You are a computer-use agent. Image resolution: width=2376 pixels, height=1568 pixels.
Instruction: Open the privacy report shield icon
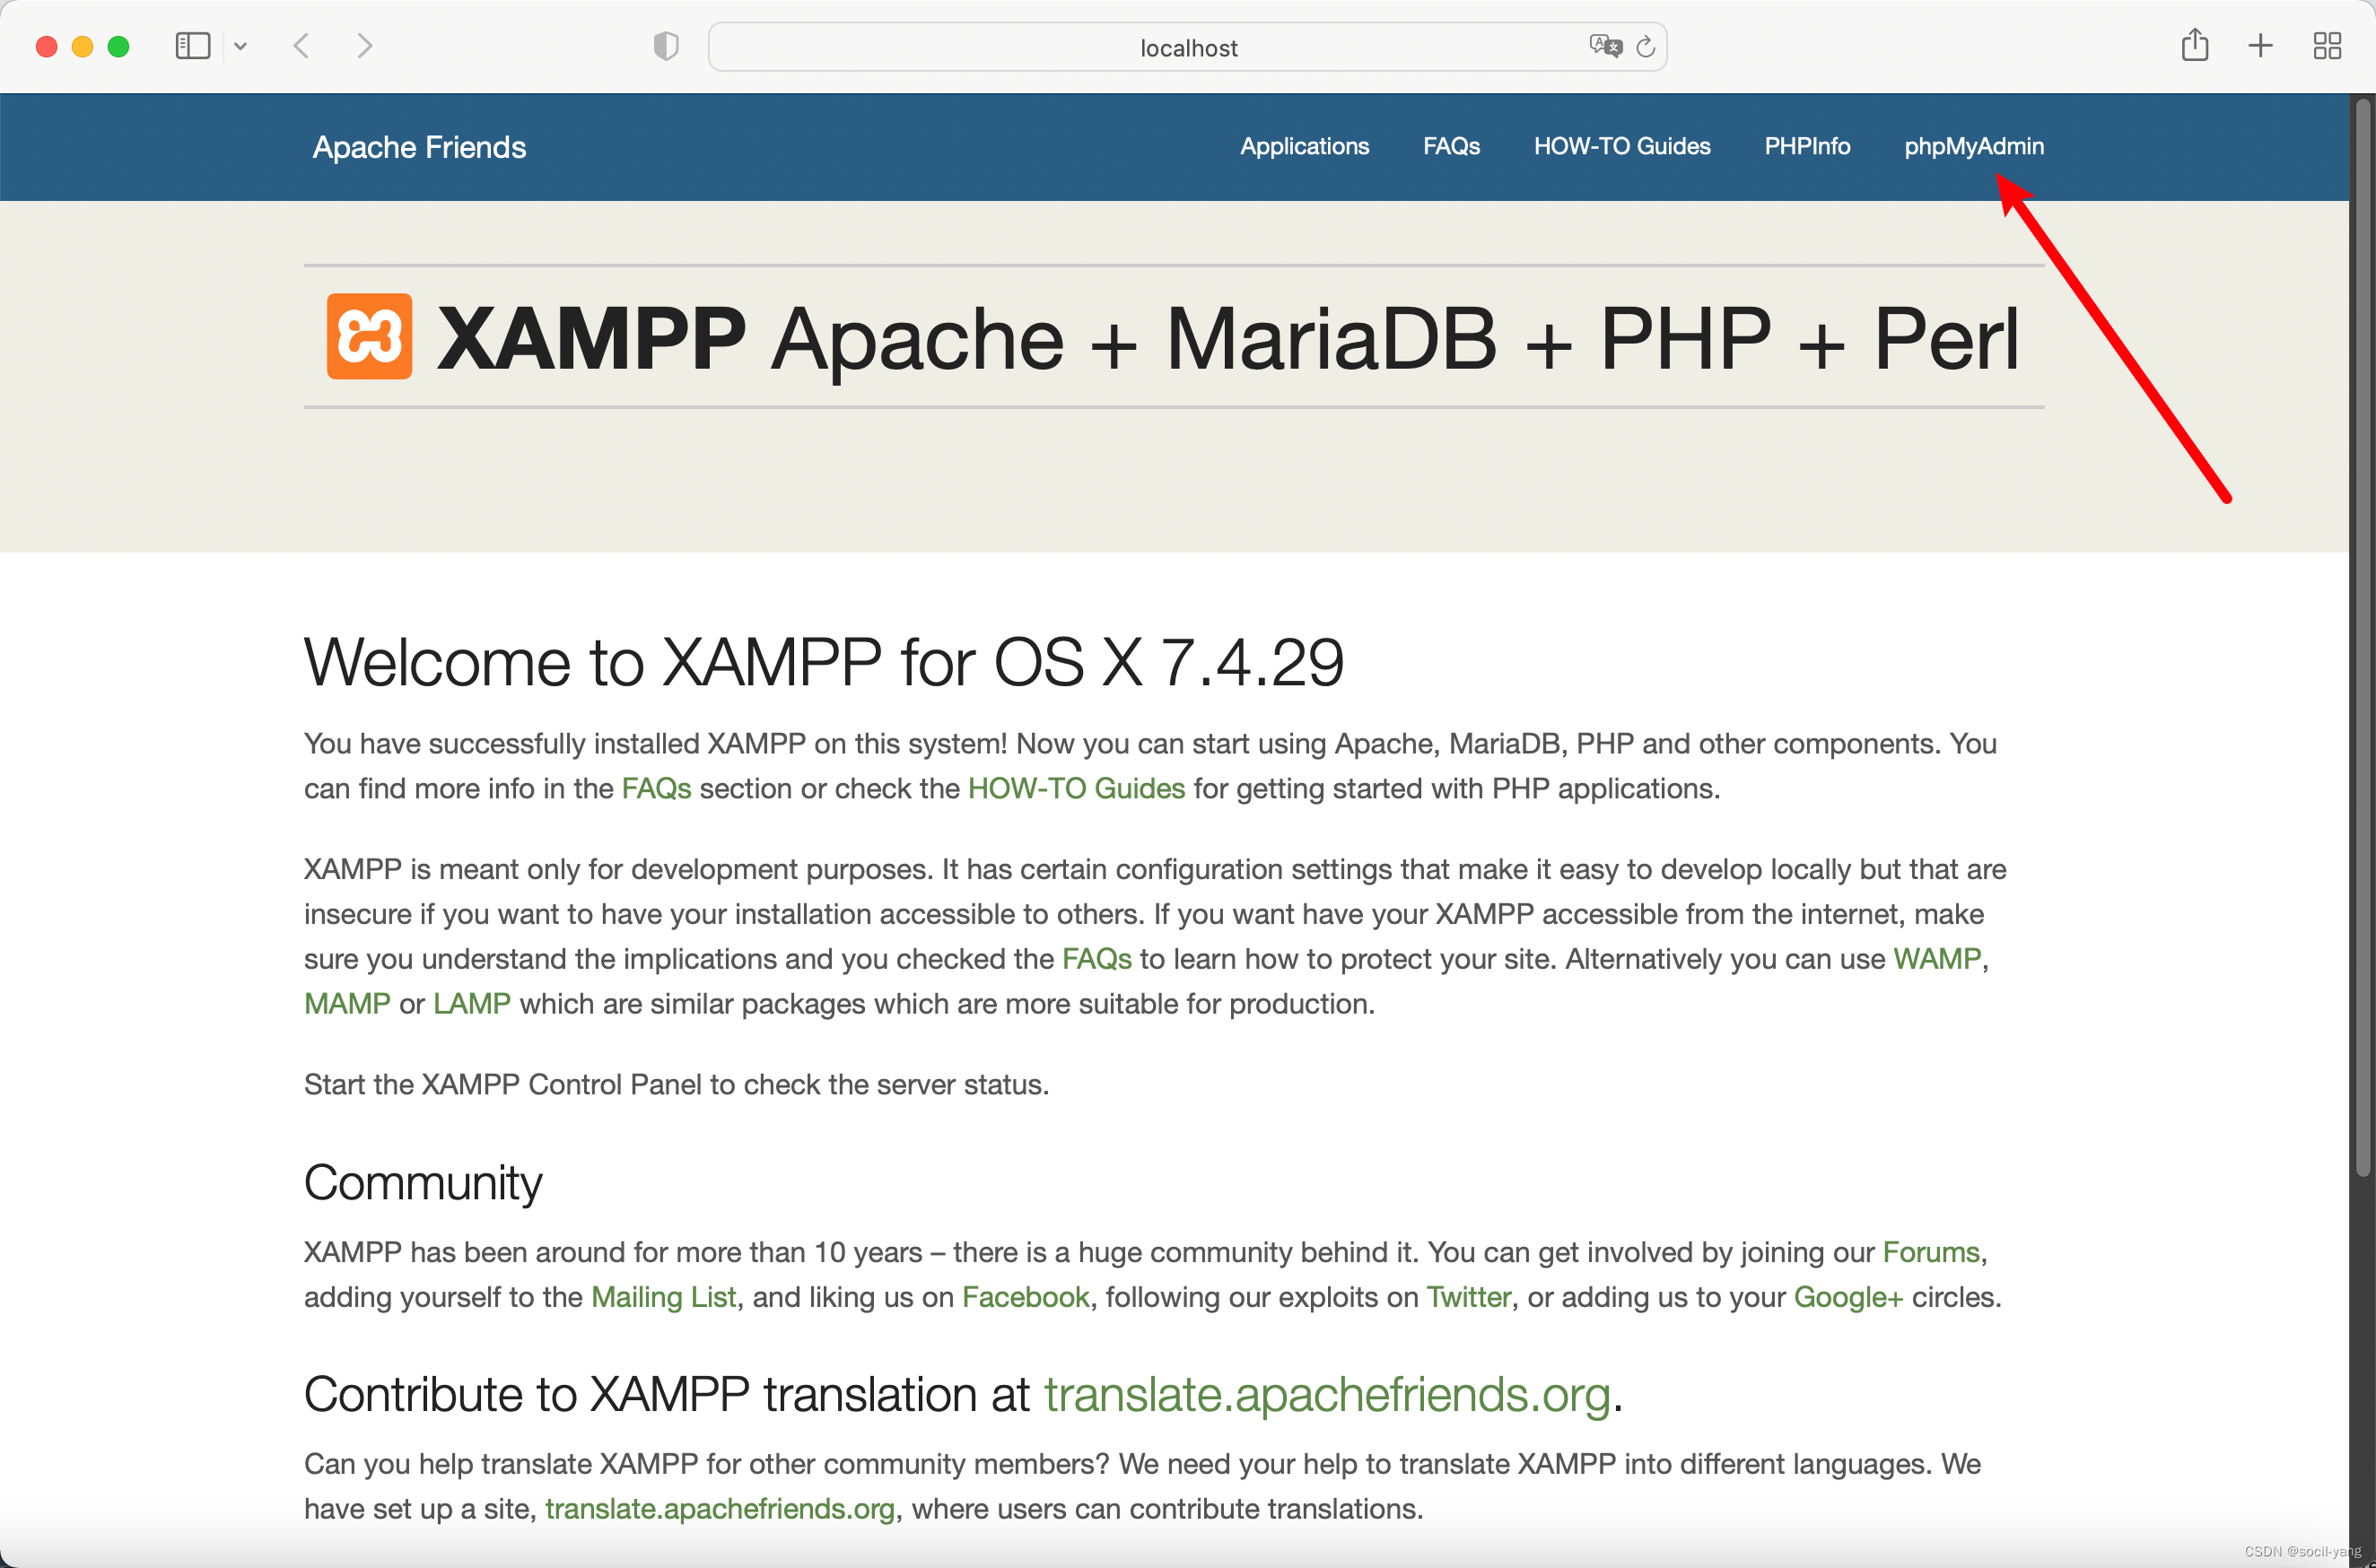click(666, 46)
